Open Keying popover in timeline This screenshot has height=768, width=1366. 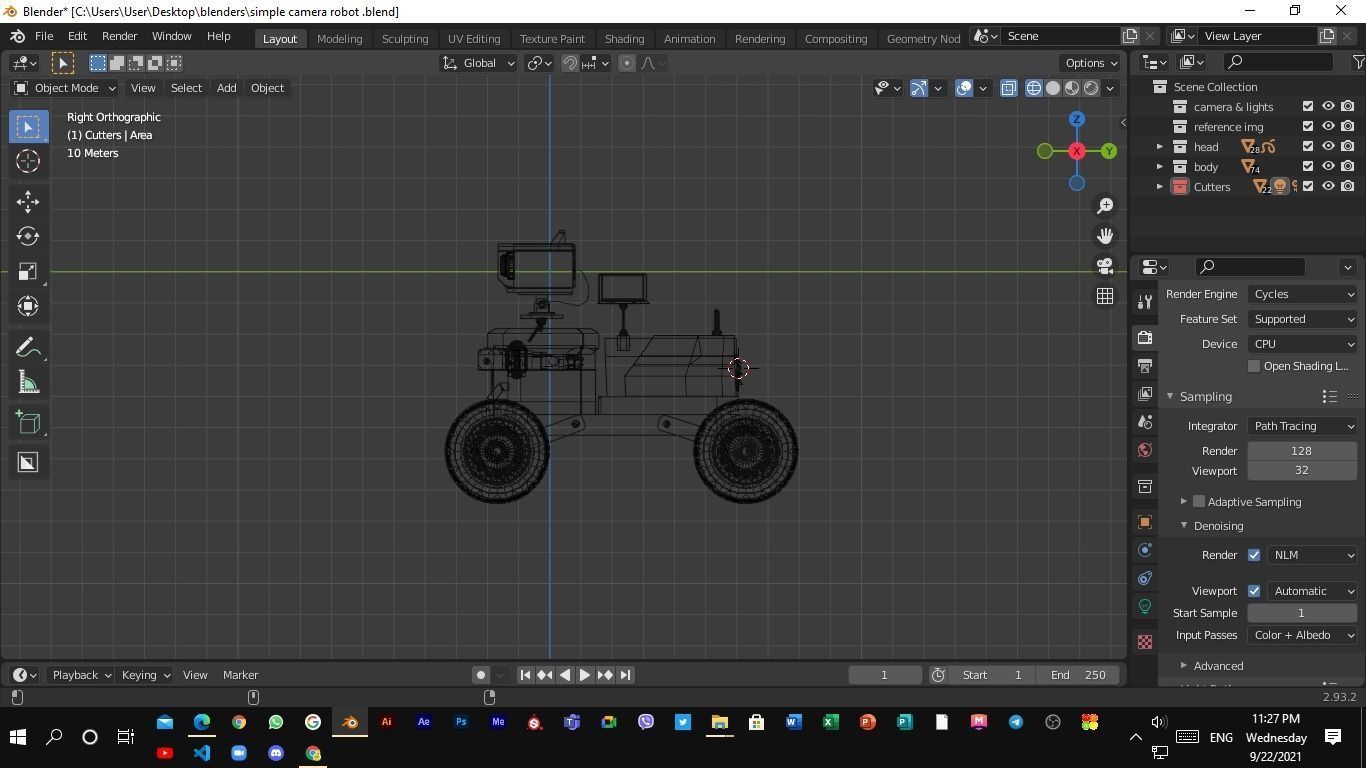(145, 675)
